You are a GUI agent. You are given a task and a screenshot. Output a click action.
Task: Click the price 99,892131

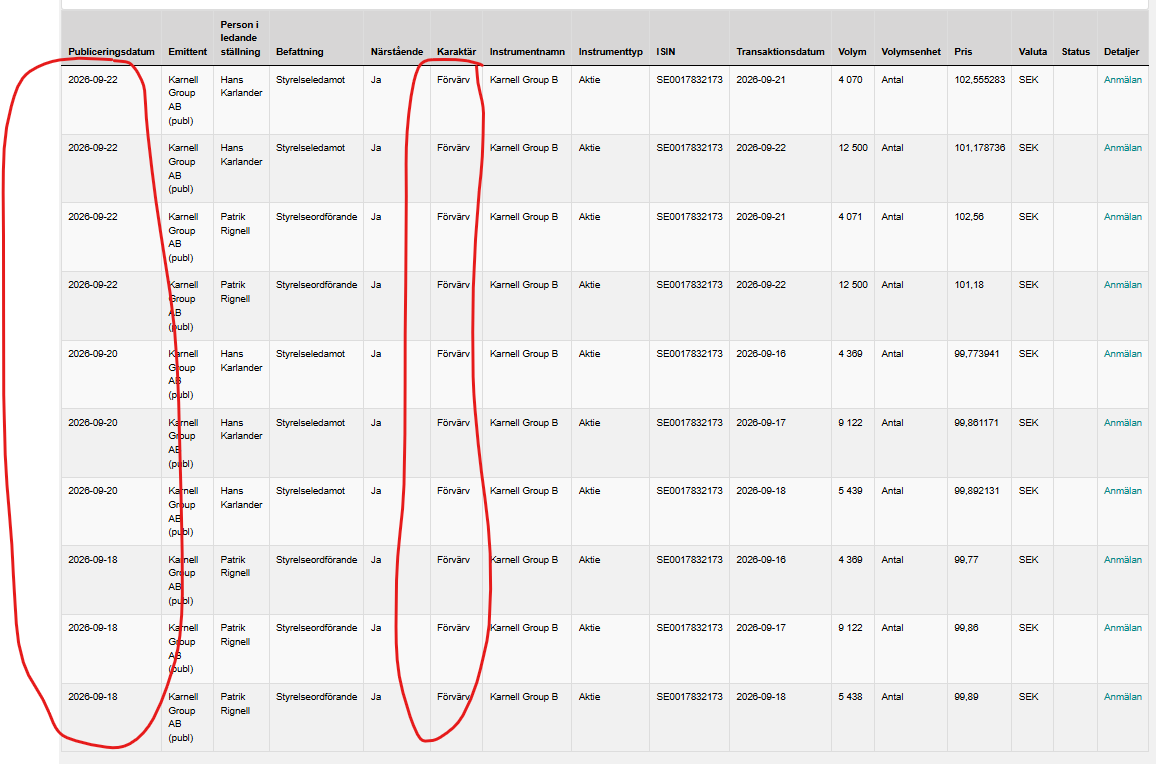[x=977, y=491]
